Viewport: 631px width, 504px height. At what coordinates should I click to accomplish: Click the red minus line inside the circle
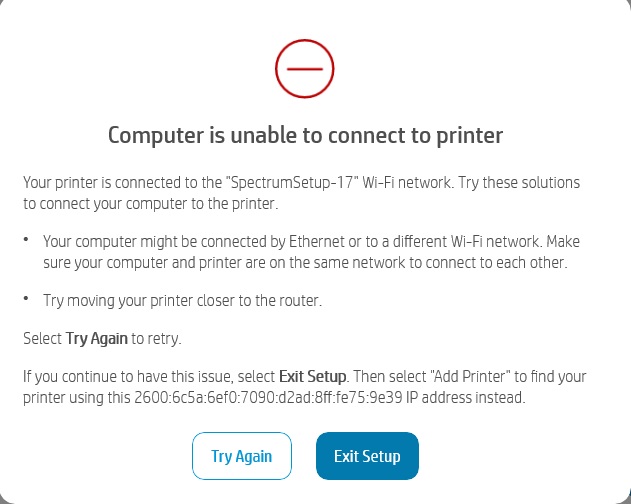click(304, 69)
